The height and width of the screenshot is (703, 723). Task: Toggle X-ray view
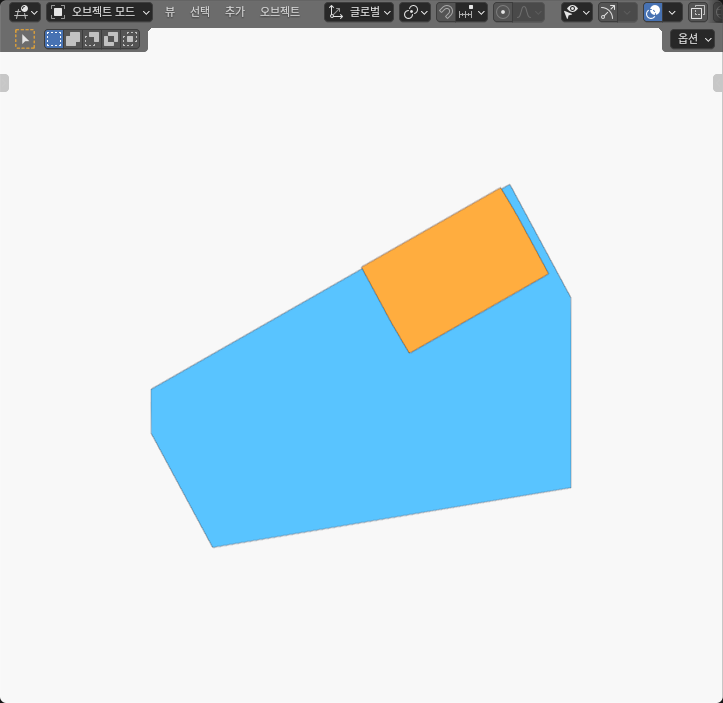pos(698,12)
